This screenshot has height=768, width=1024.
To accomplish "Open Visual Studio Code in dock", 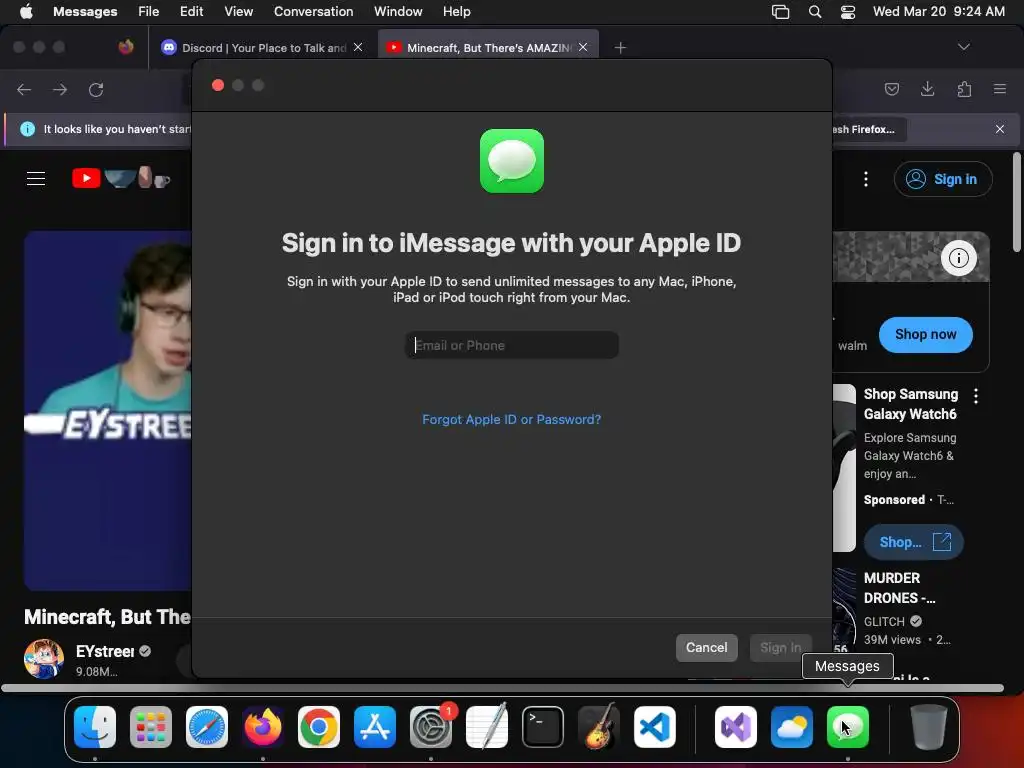I will pos(654,727).
